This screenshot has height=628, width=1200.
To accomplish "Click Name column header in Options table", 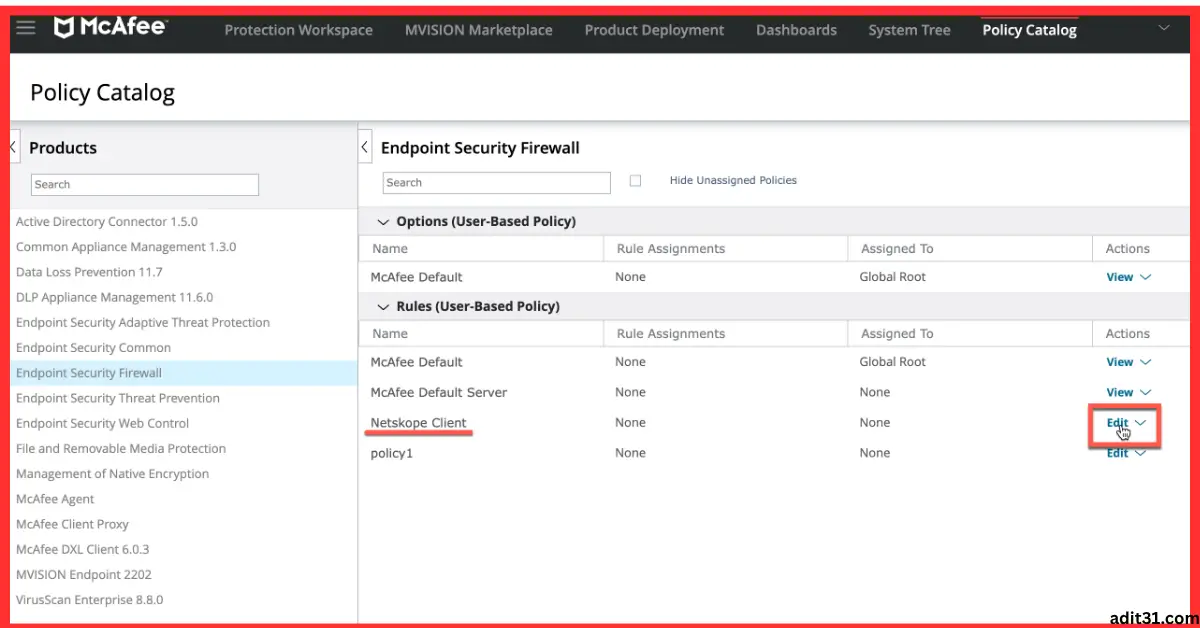I will click(x=390, y=249).
